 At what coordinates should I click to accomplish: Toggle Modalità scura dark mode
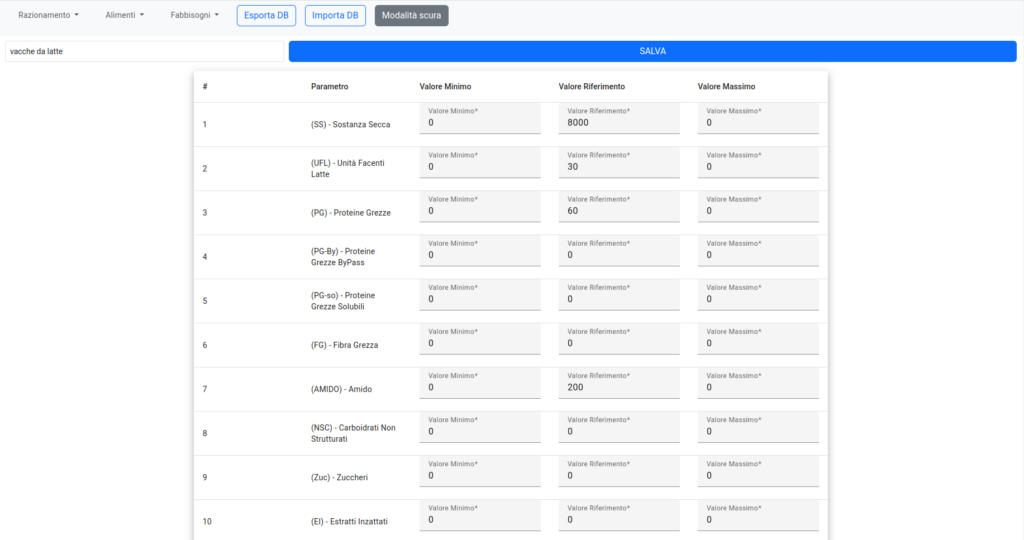tap(411, 15)
